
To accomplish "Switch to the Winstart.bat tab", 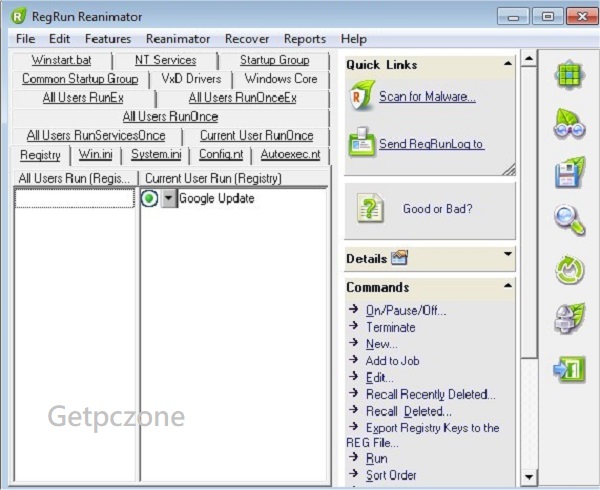I will click(x=62, y=60).
